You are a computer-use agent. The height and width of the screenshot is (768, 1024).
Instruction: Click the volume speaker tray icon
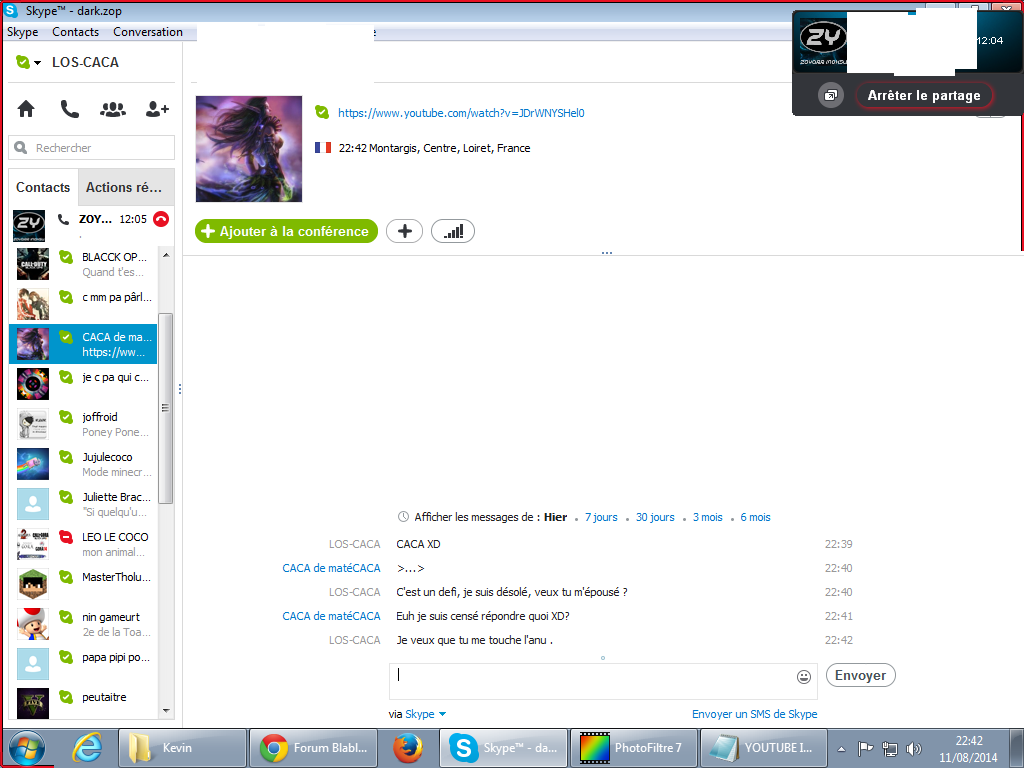914,749
